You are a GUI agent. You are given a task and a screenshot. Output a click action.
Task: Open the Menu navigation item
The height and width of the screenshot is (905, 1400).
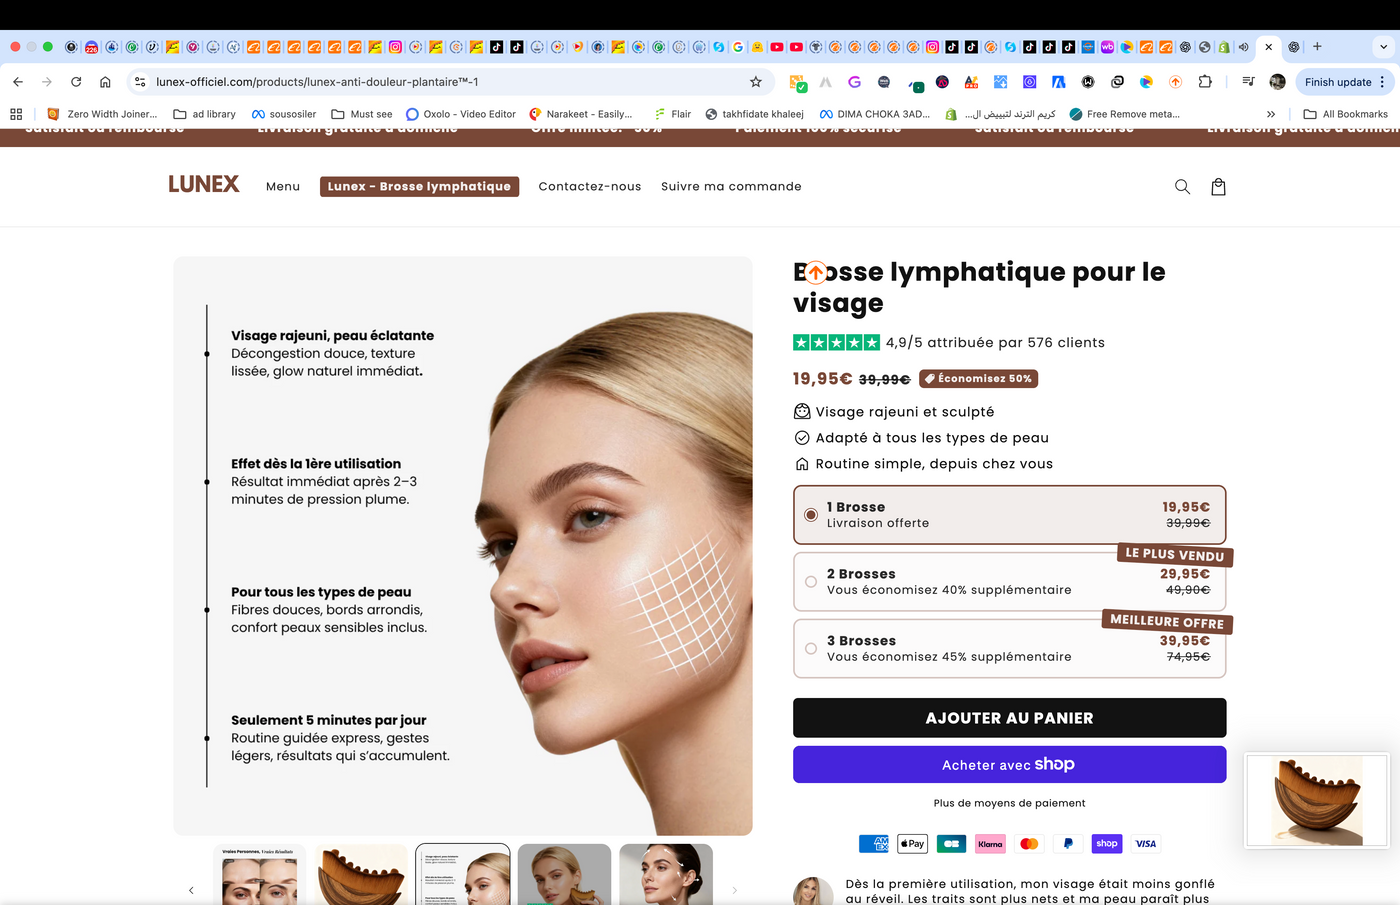pos(283,187)
